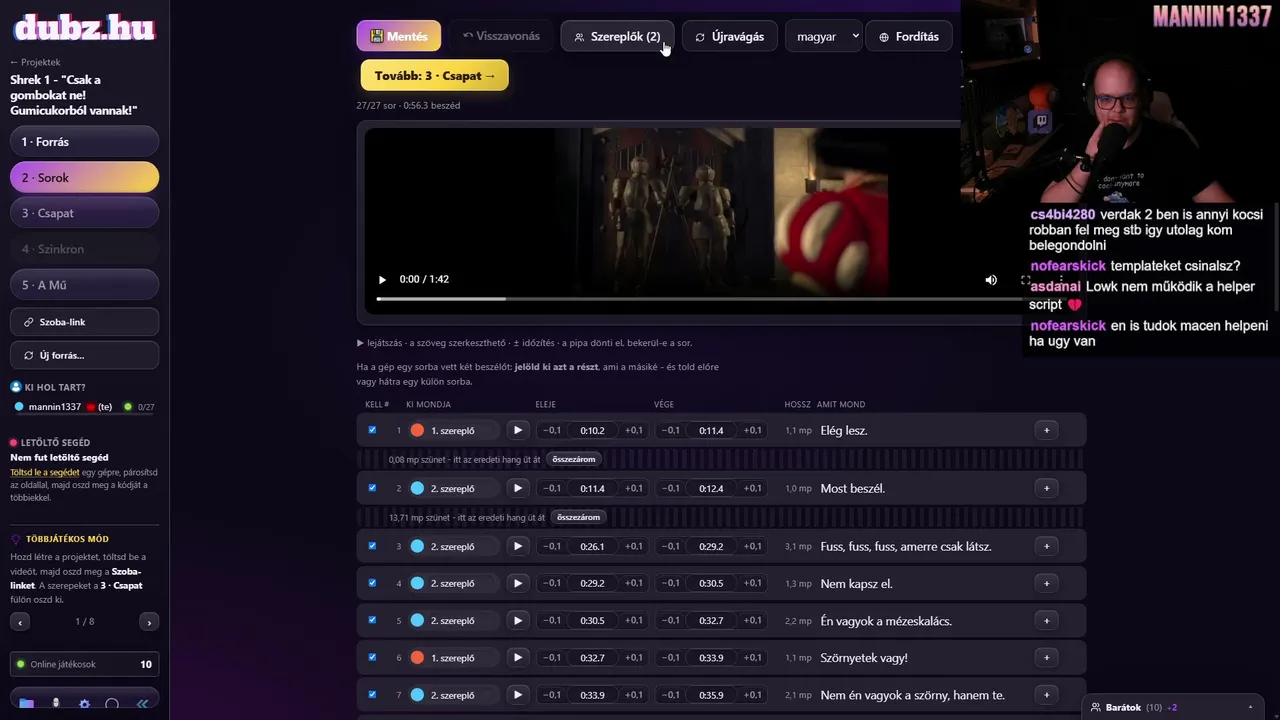Uncheck the checkbox for line 7

tap(372, 694)
